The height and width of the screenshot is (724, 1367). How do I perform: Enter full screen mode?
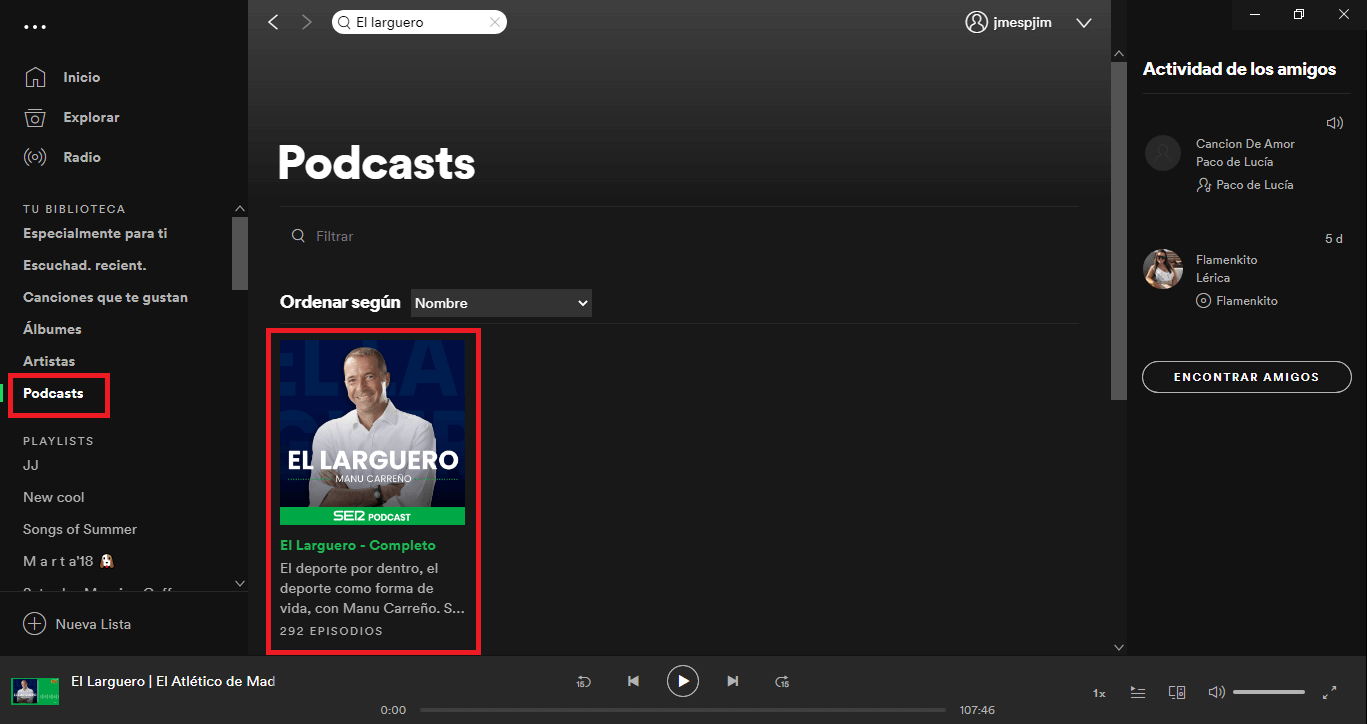click(x=1330, y=692)
